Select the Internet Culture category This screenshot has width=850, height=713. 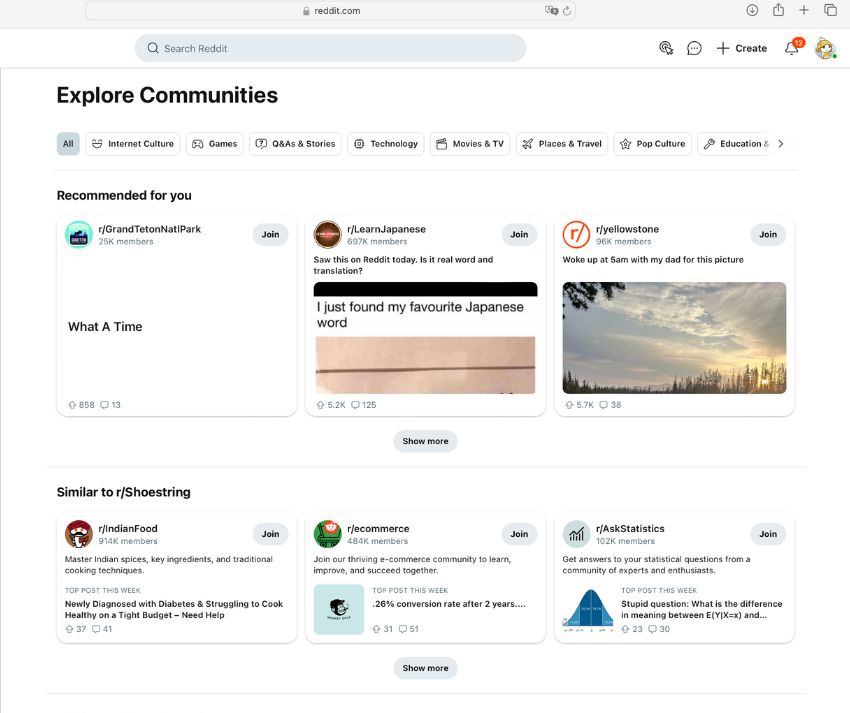[x=133, y=144]
